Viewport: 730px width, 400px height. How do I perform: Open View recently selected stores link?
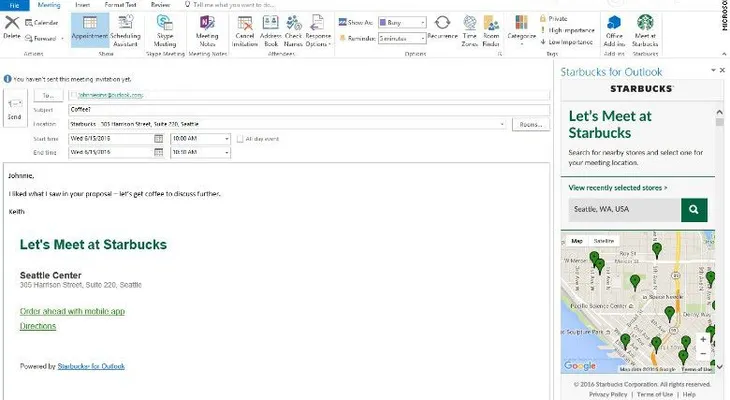(618, 188)
